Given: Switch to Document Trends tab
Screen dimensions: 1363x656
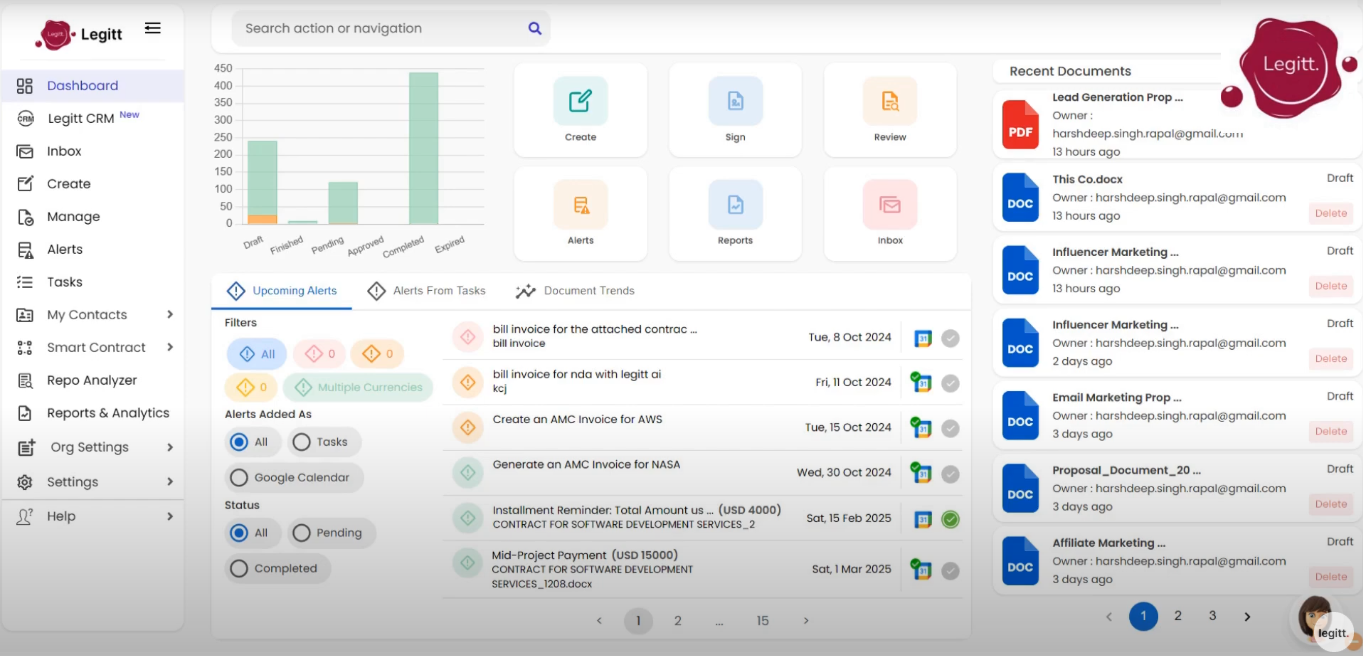Looking at the screenshot, I should tap(575, 291).
